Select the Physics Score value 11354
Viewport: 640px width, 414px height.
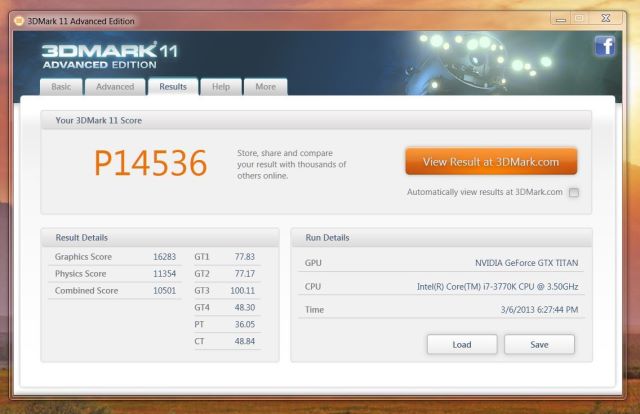point(164,274)
